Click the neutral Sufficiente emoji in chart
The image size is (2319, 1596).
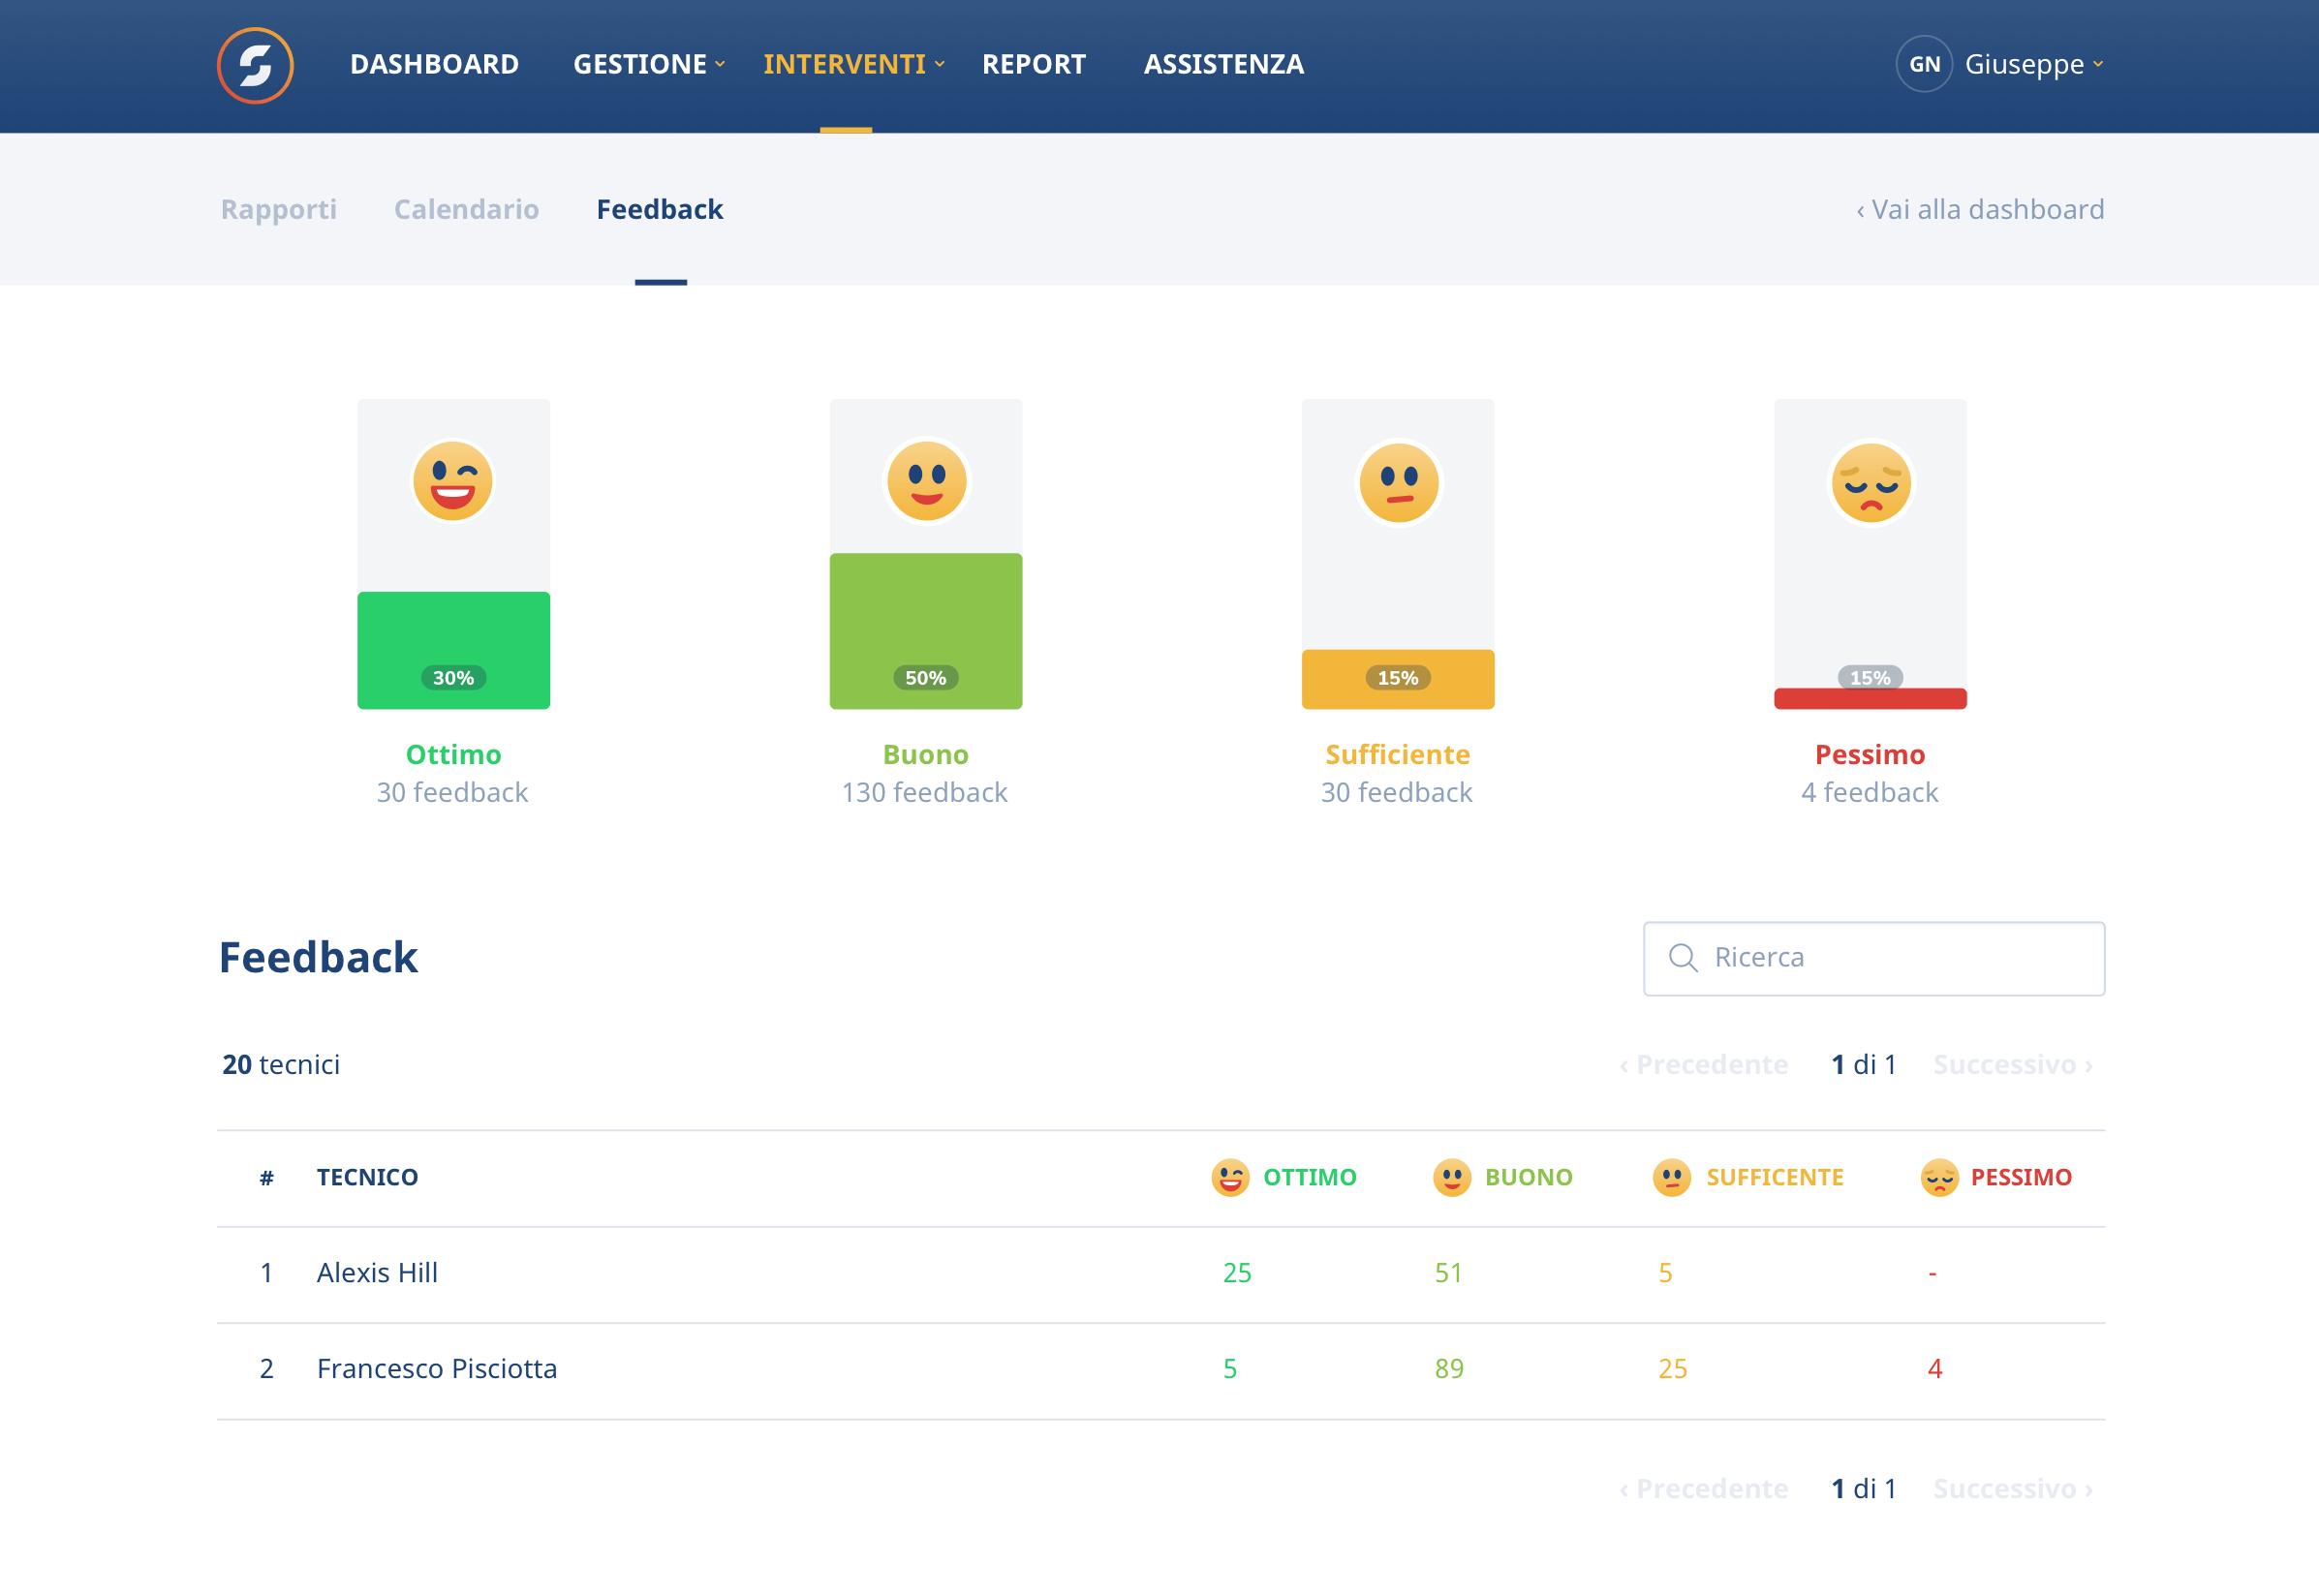coord(1398,482)
